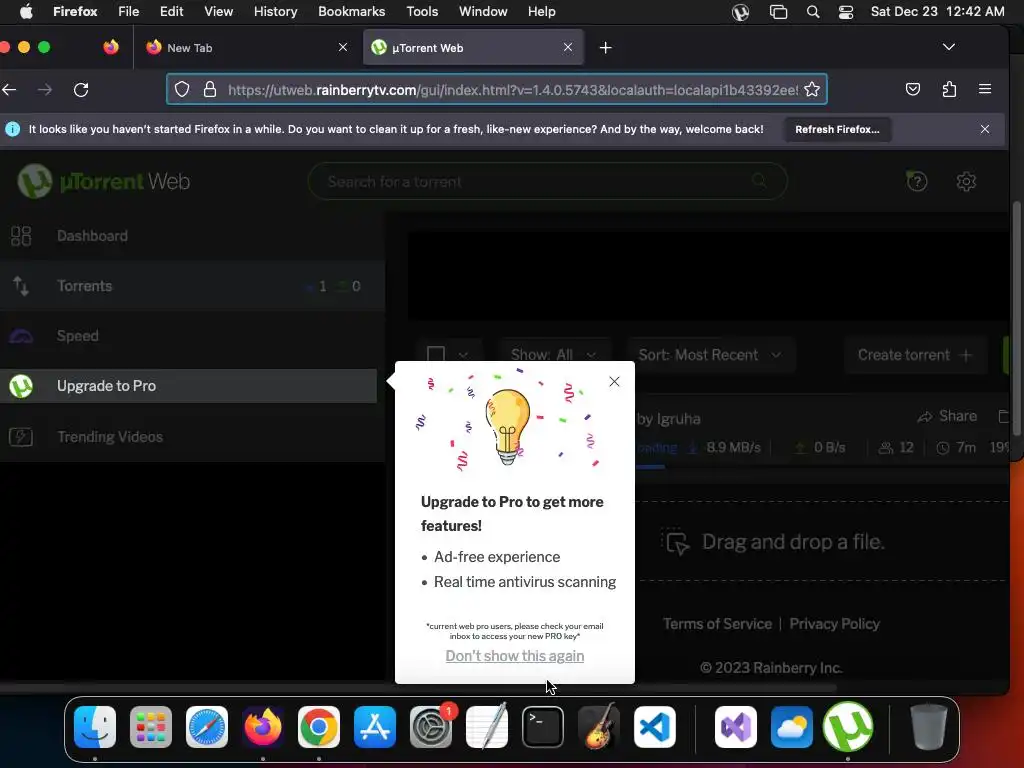The width and height of the screenshot is (1024, 768).
Task: Expand the select-all checkbox dropdown arrow
Action: click(463, 355)
